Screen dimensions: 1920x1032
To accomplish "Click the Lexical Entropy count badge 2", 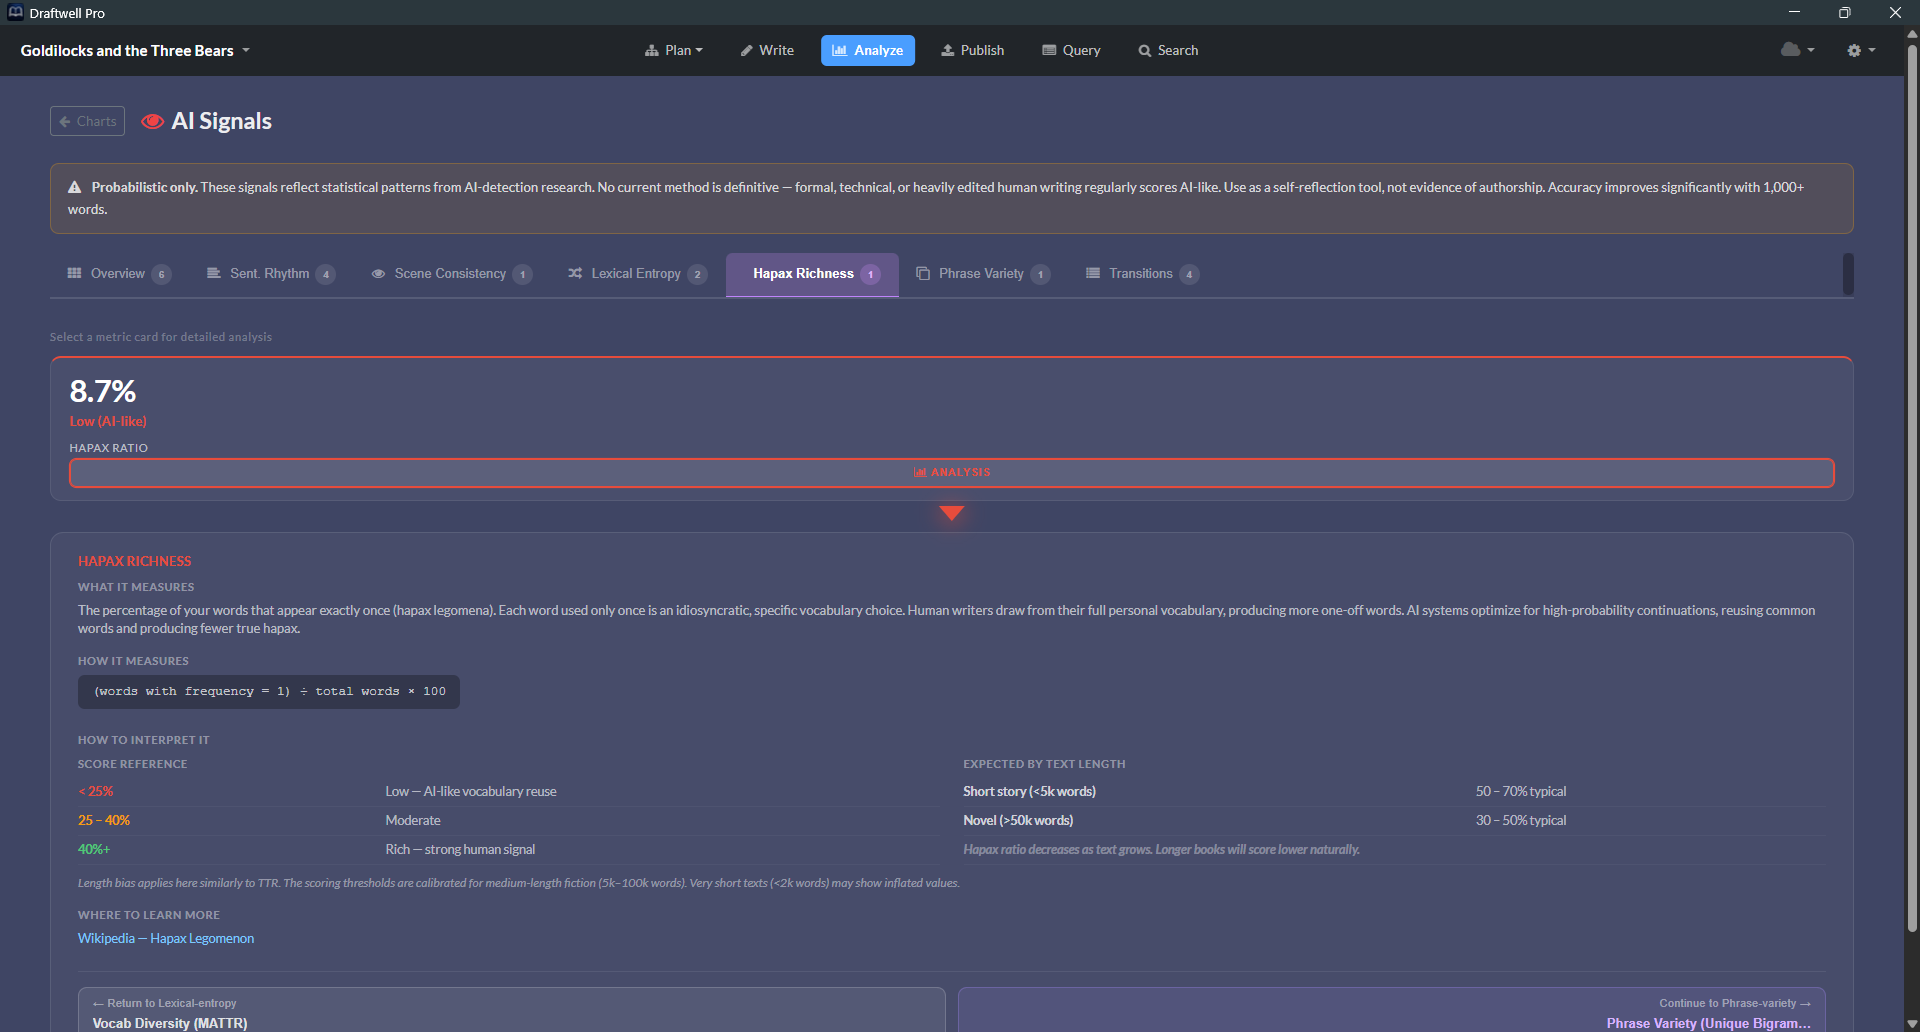I will point(697,274).
